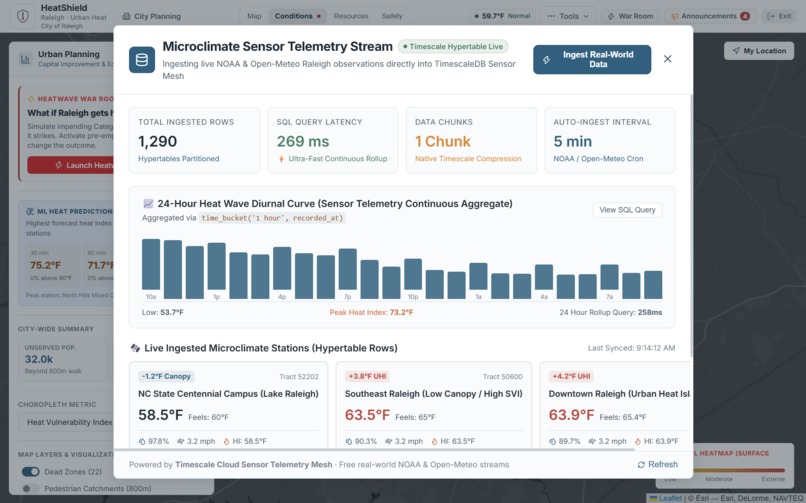Click the Exit door icon

coord(771,16)
